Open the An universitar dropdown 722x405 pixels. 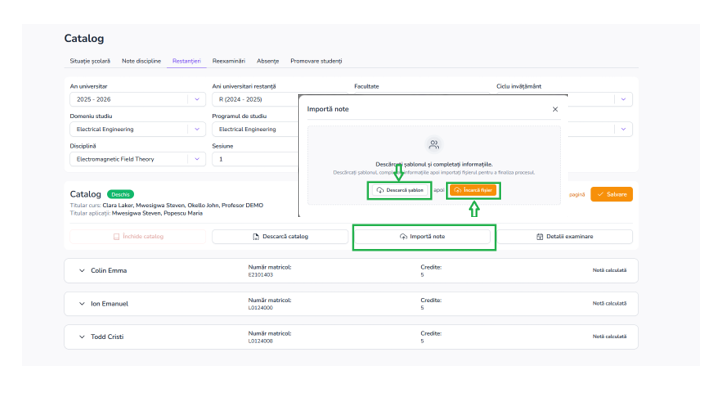point(138,99)
